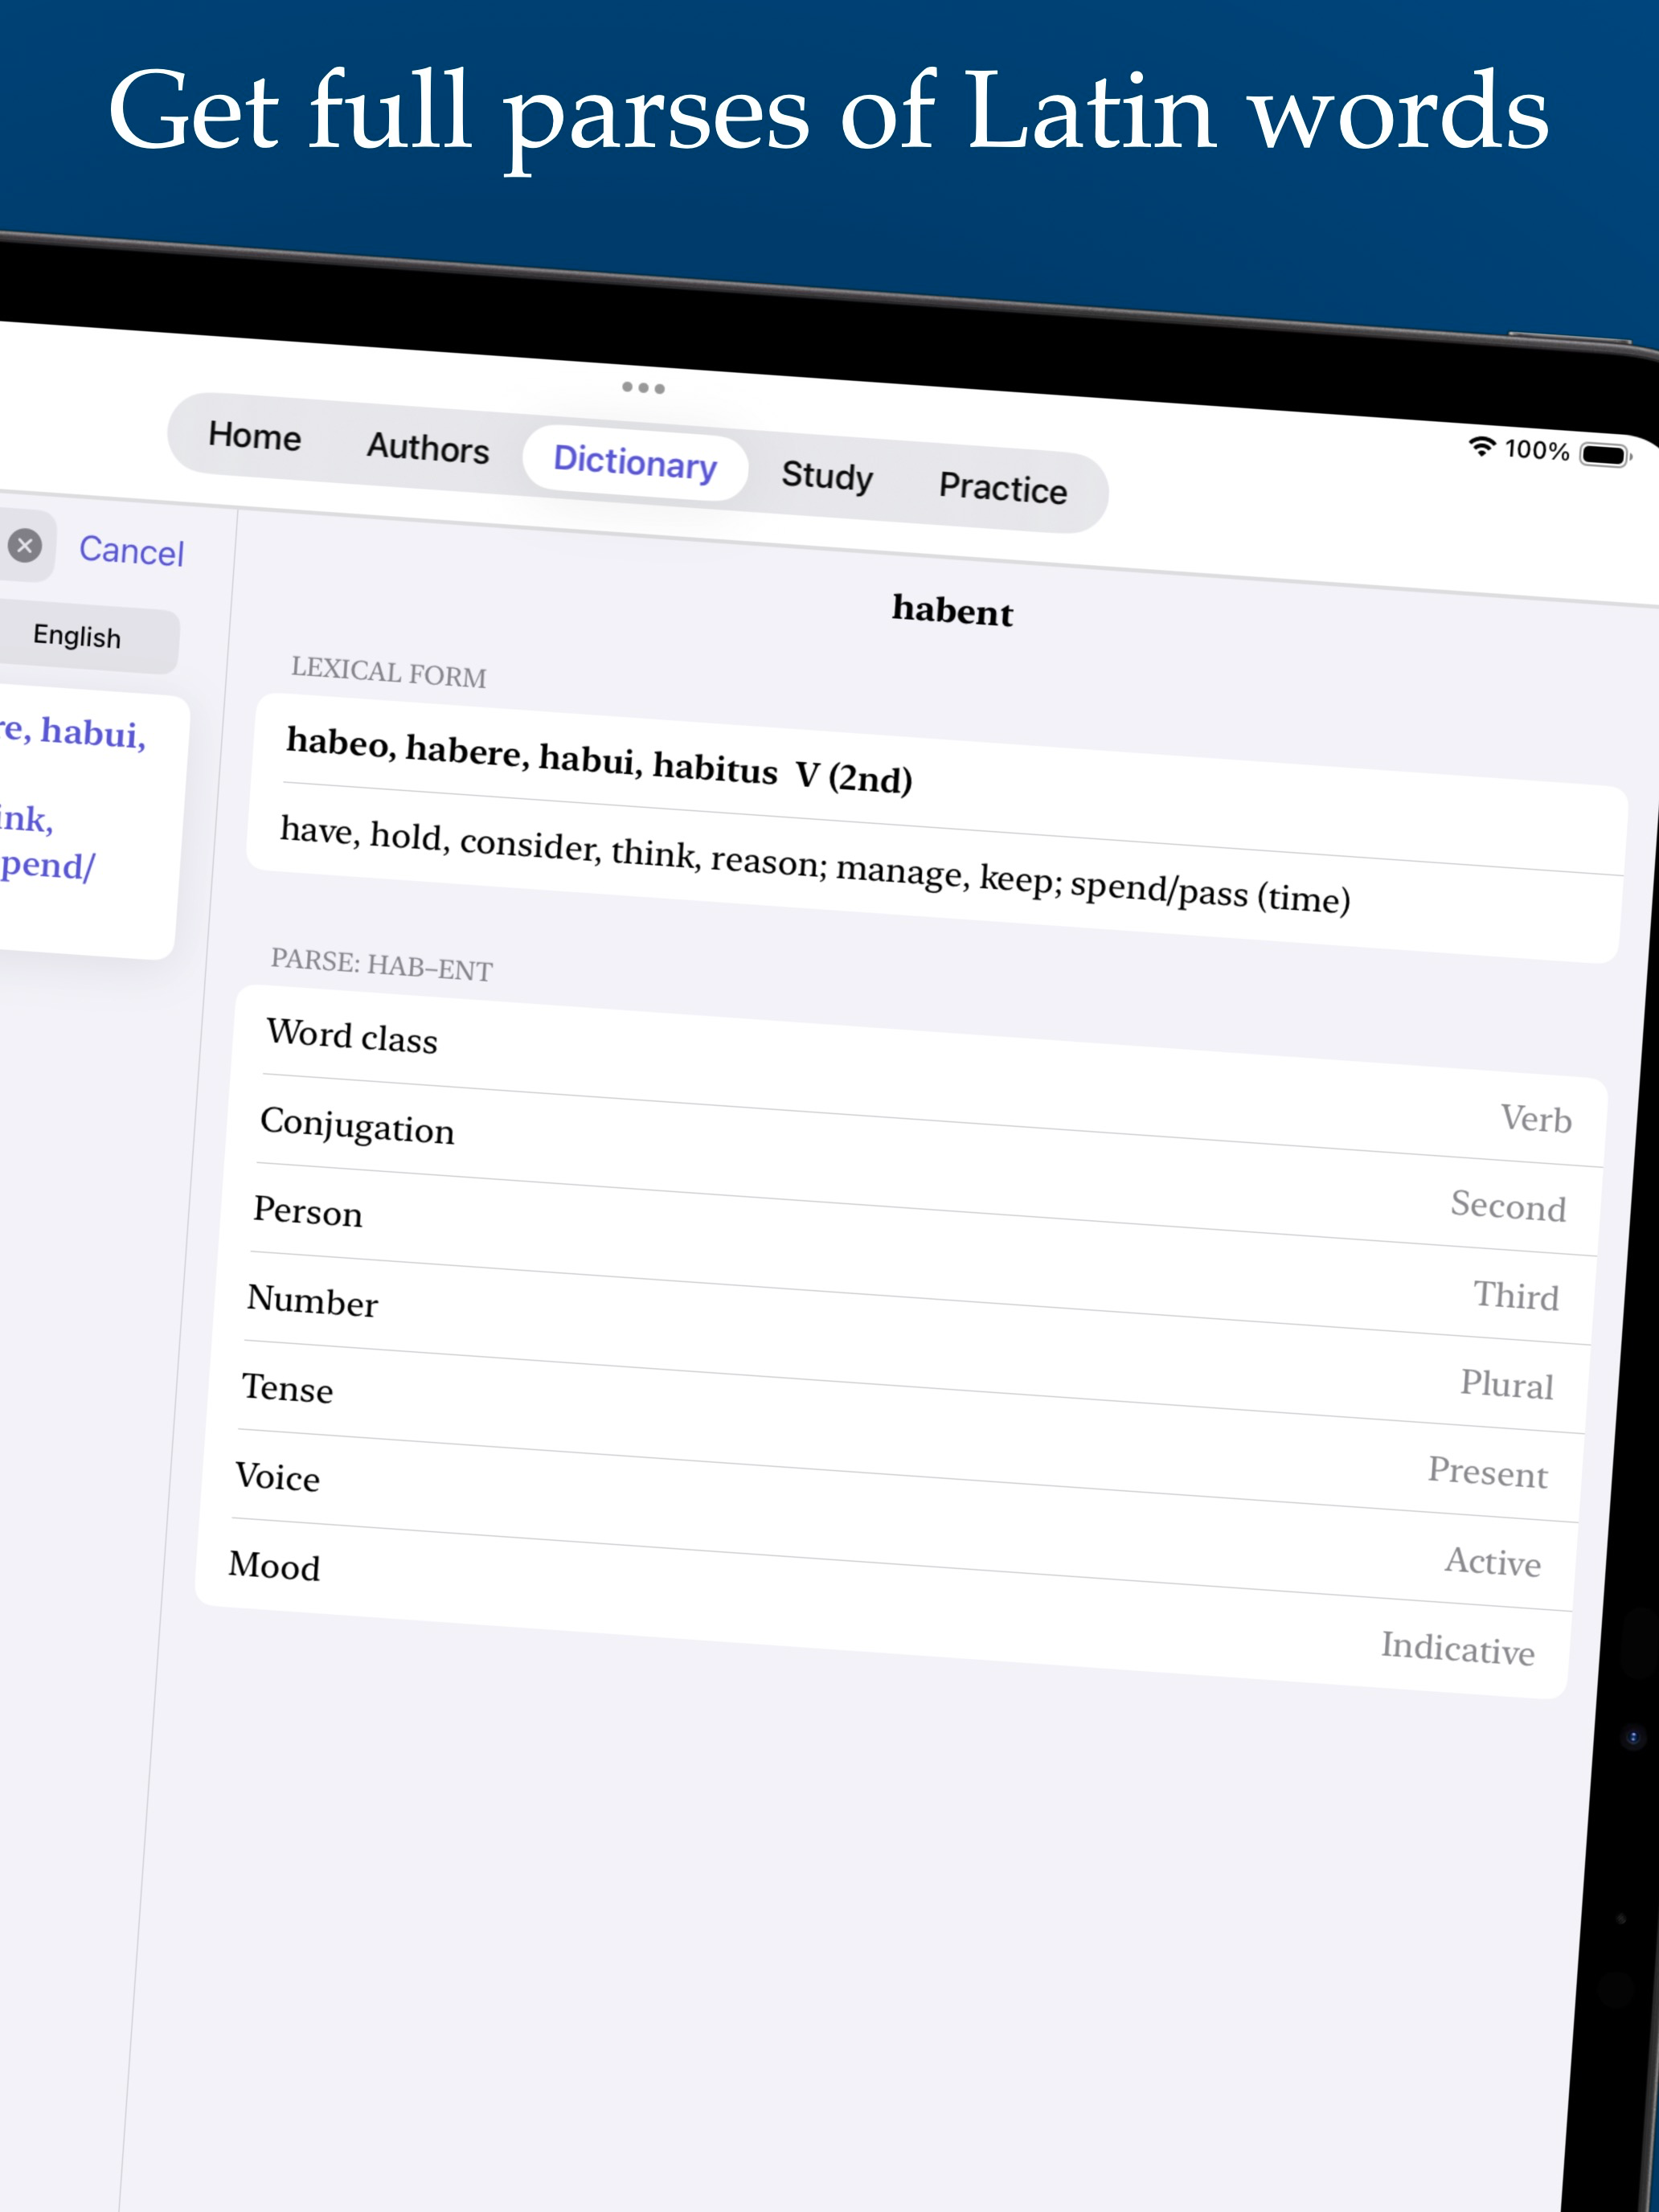Switch to the Authors tab
Viewport: 1659px width, 2212px height.
(x=428, y=447)
